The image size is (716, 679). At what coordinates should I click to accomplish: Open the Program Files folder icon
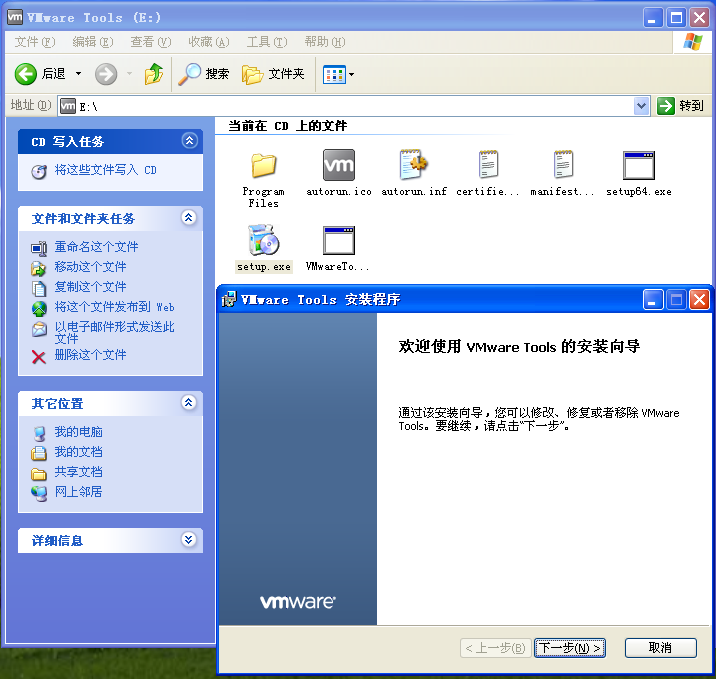263,165
